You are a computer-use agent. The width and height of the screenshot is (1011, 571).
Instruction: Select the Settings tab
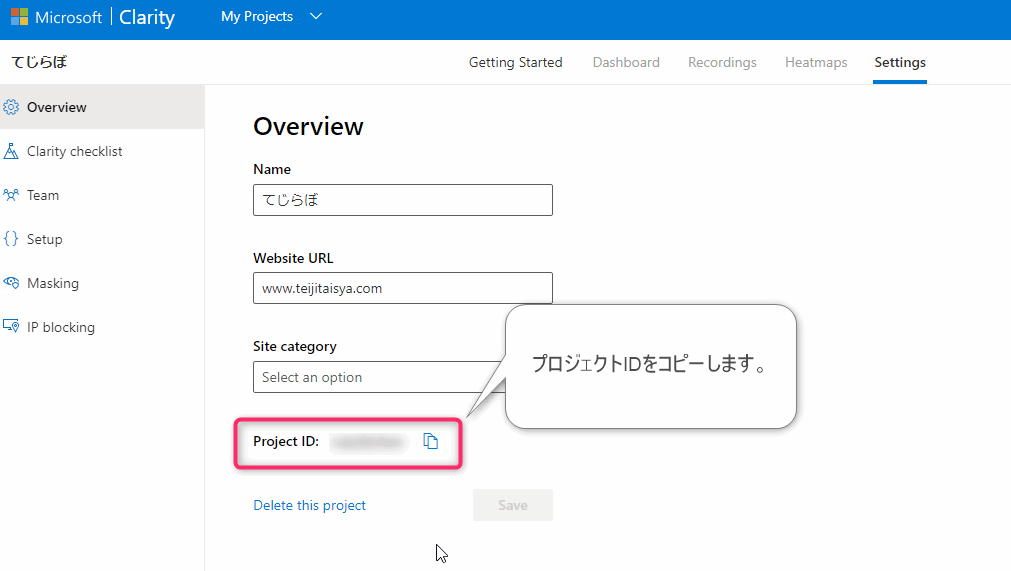click(x=899, y=63)
